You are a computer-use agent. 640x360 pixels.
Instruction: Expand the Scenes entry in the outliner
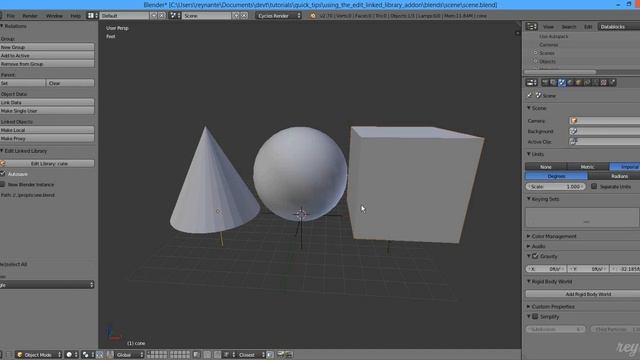pos(536,53)
